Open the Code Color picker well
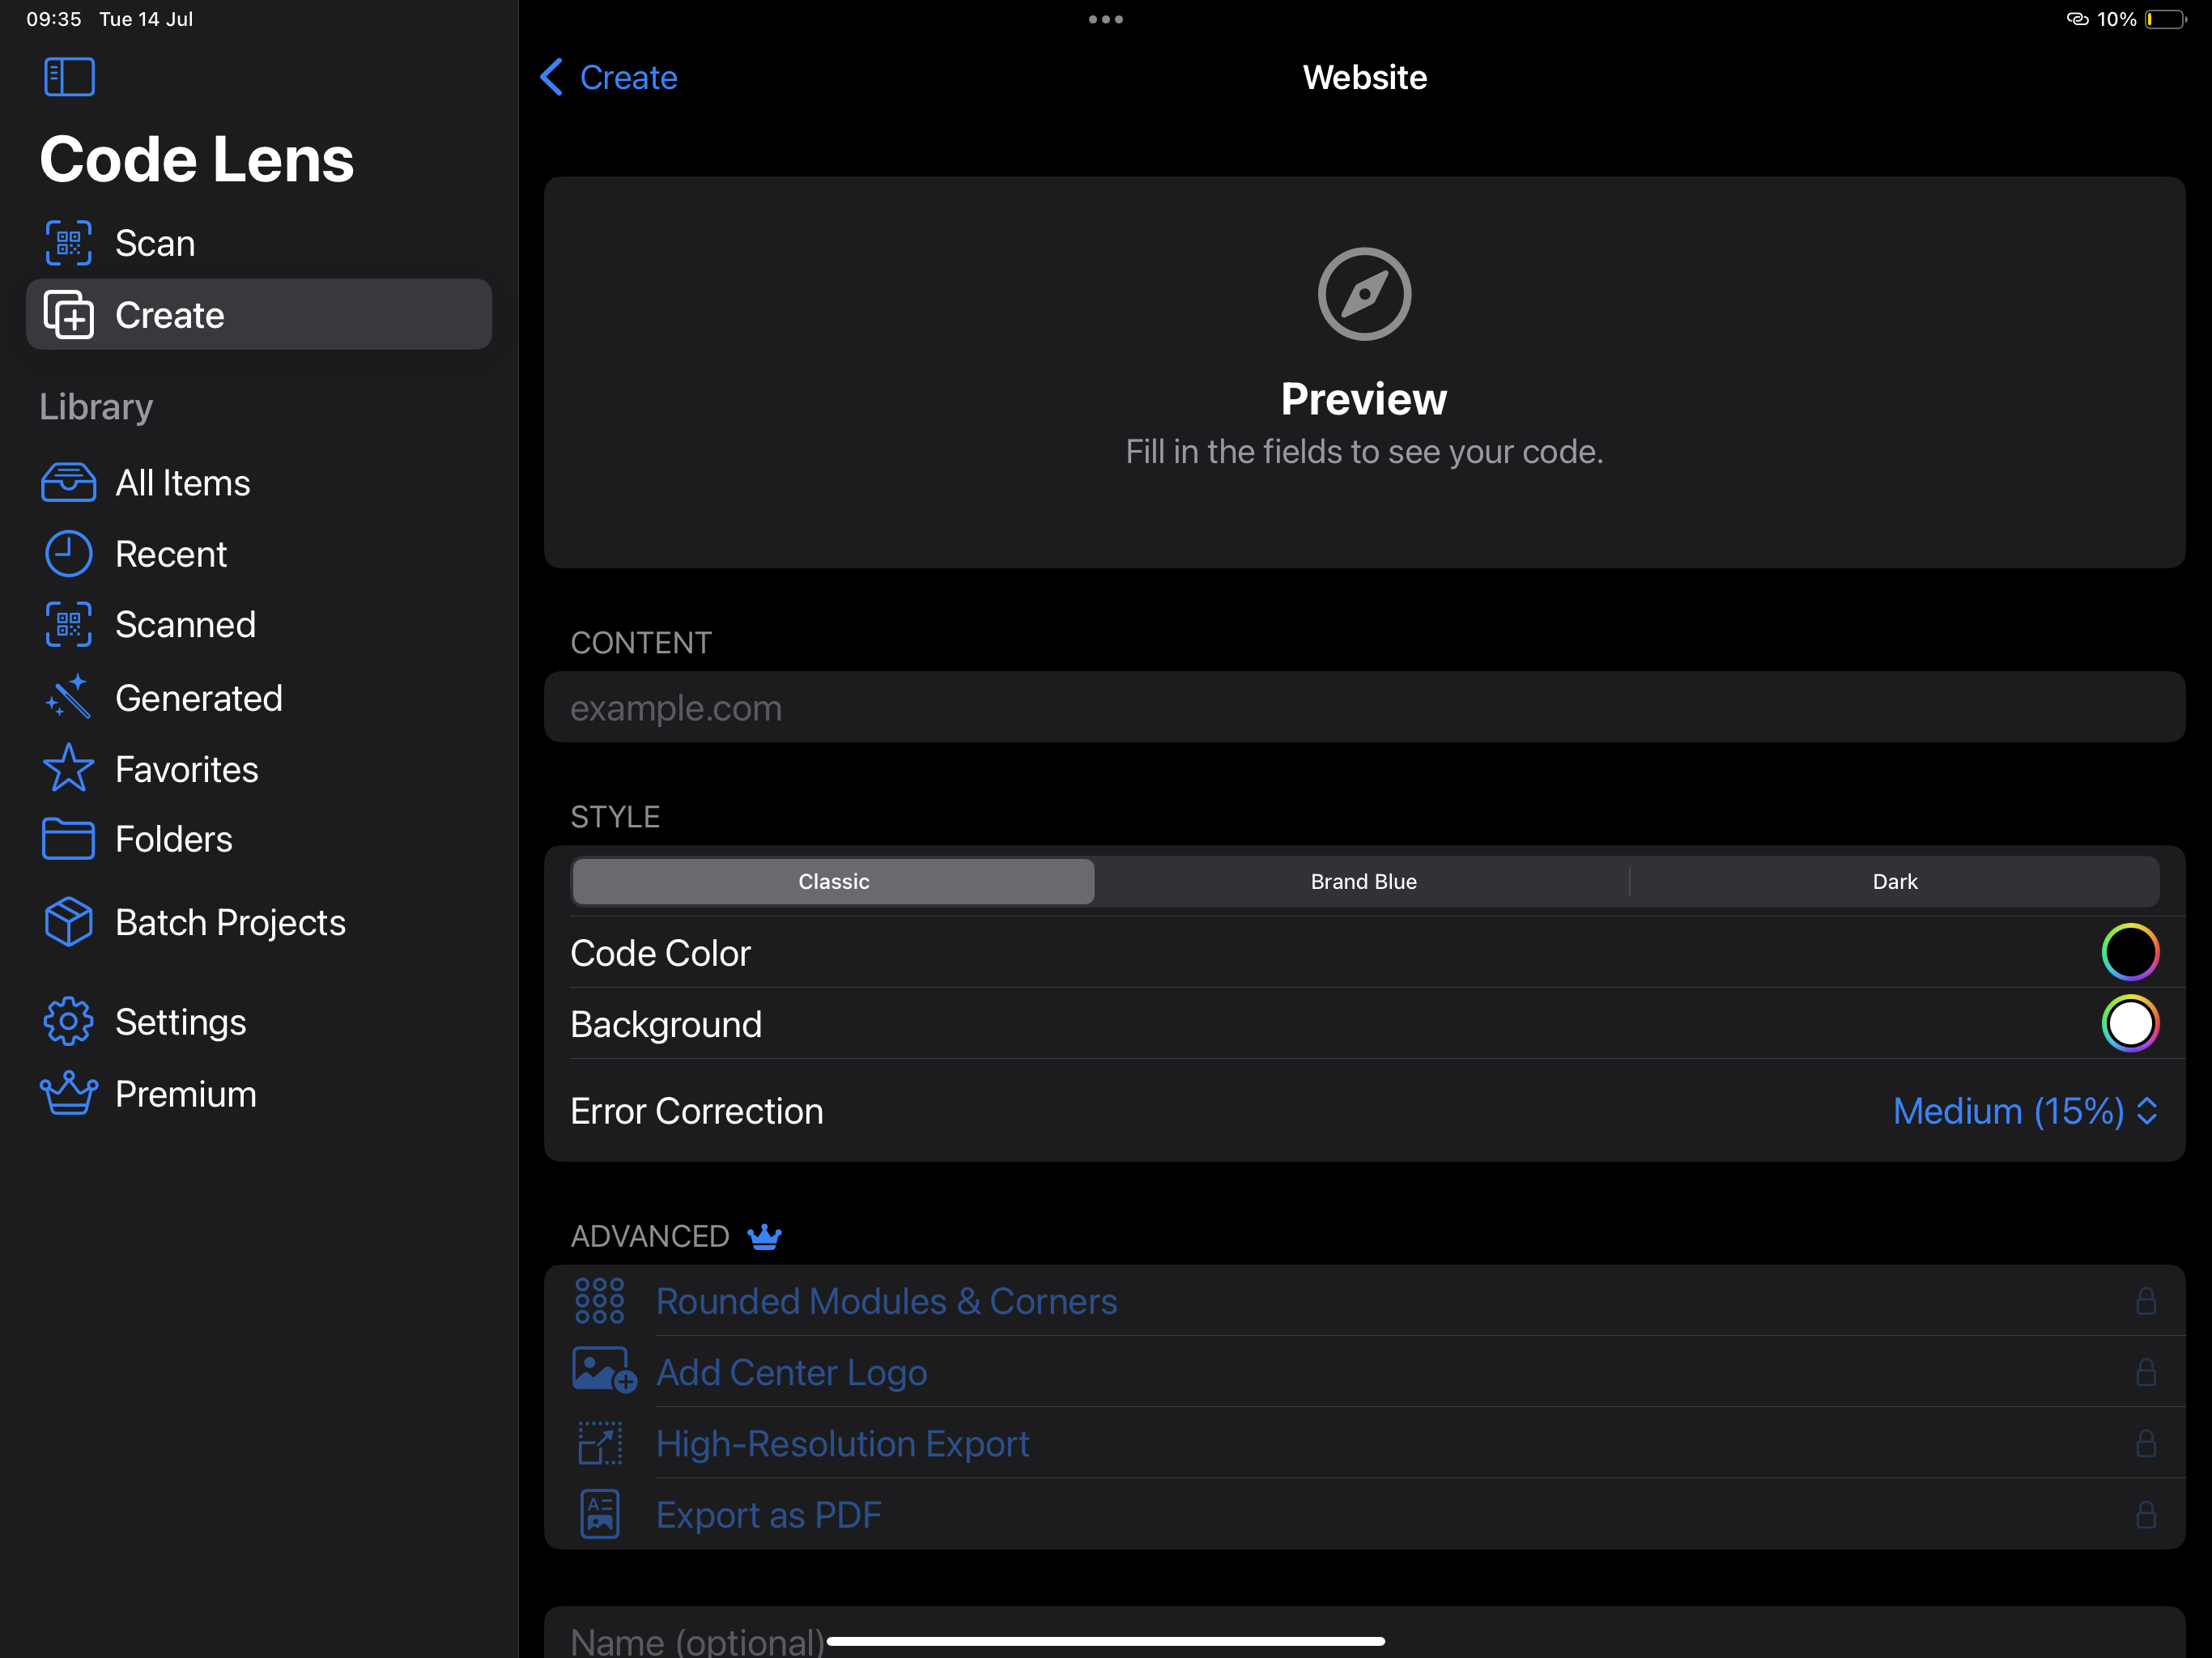 click(x=2130, y=952)
